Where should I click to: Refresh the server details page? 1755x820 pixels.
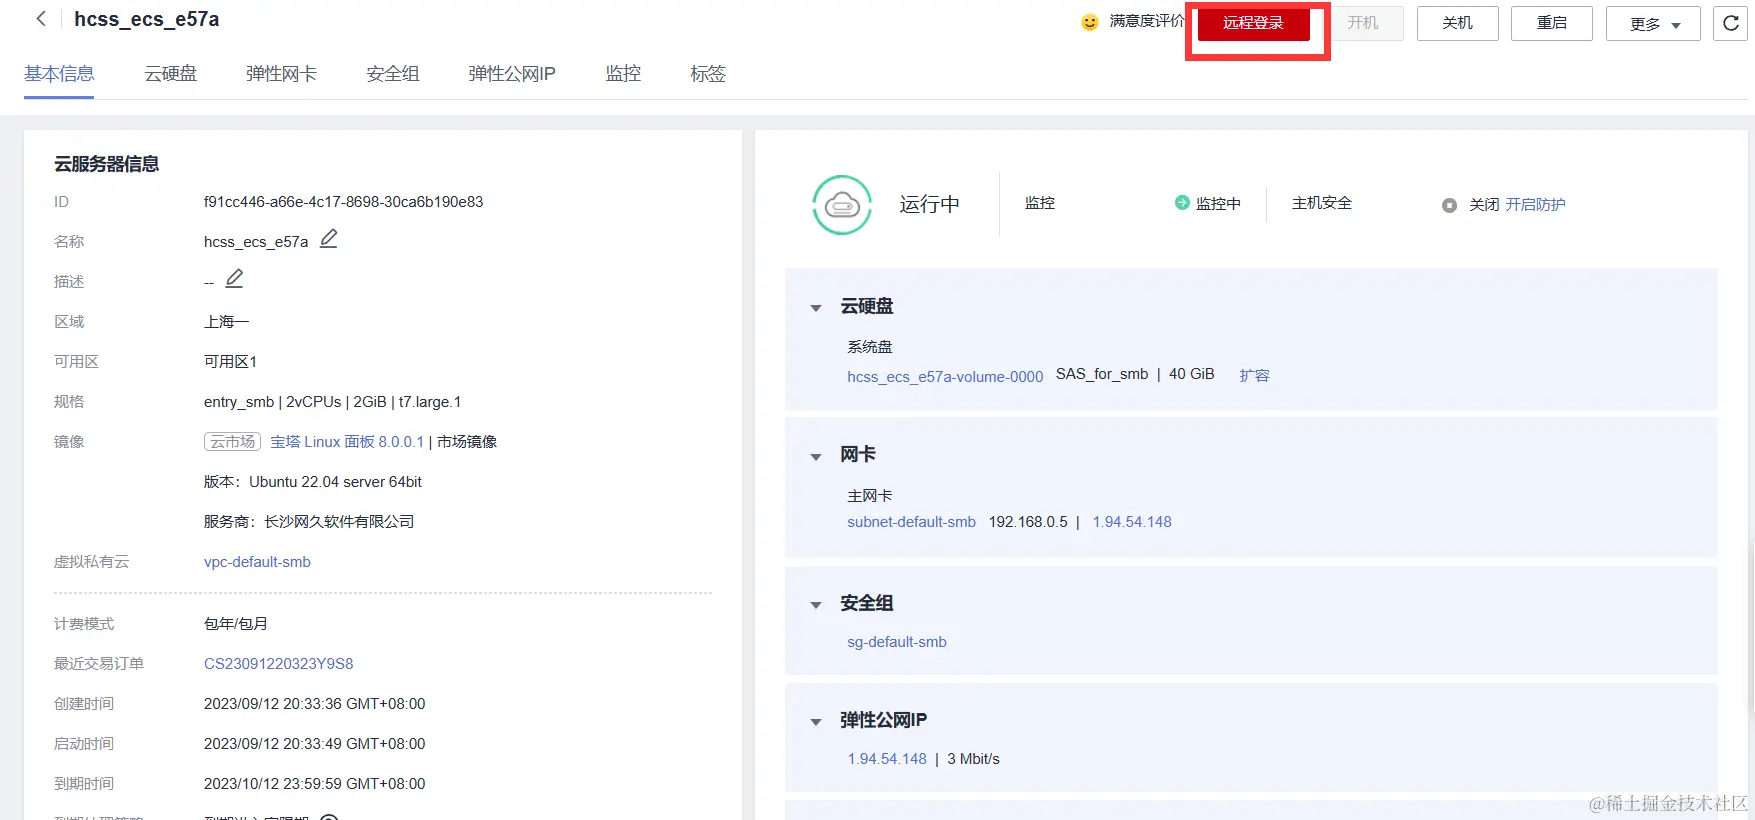coord(1731,23)
